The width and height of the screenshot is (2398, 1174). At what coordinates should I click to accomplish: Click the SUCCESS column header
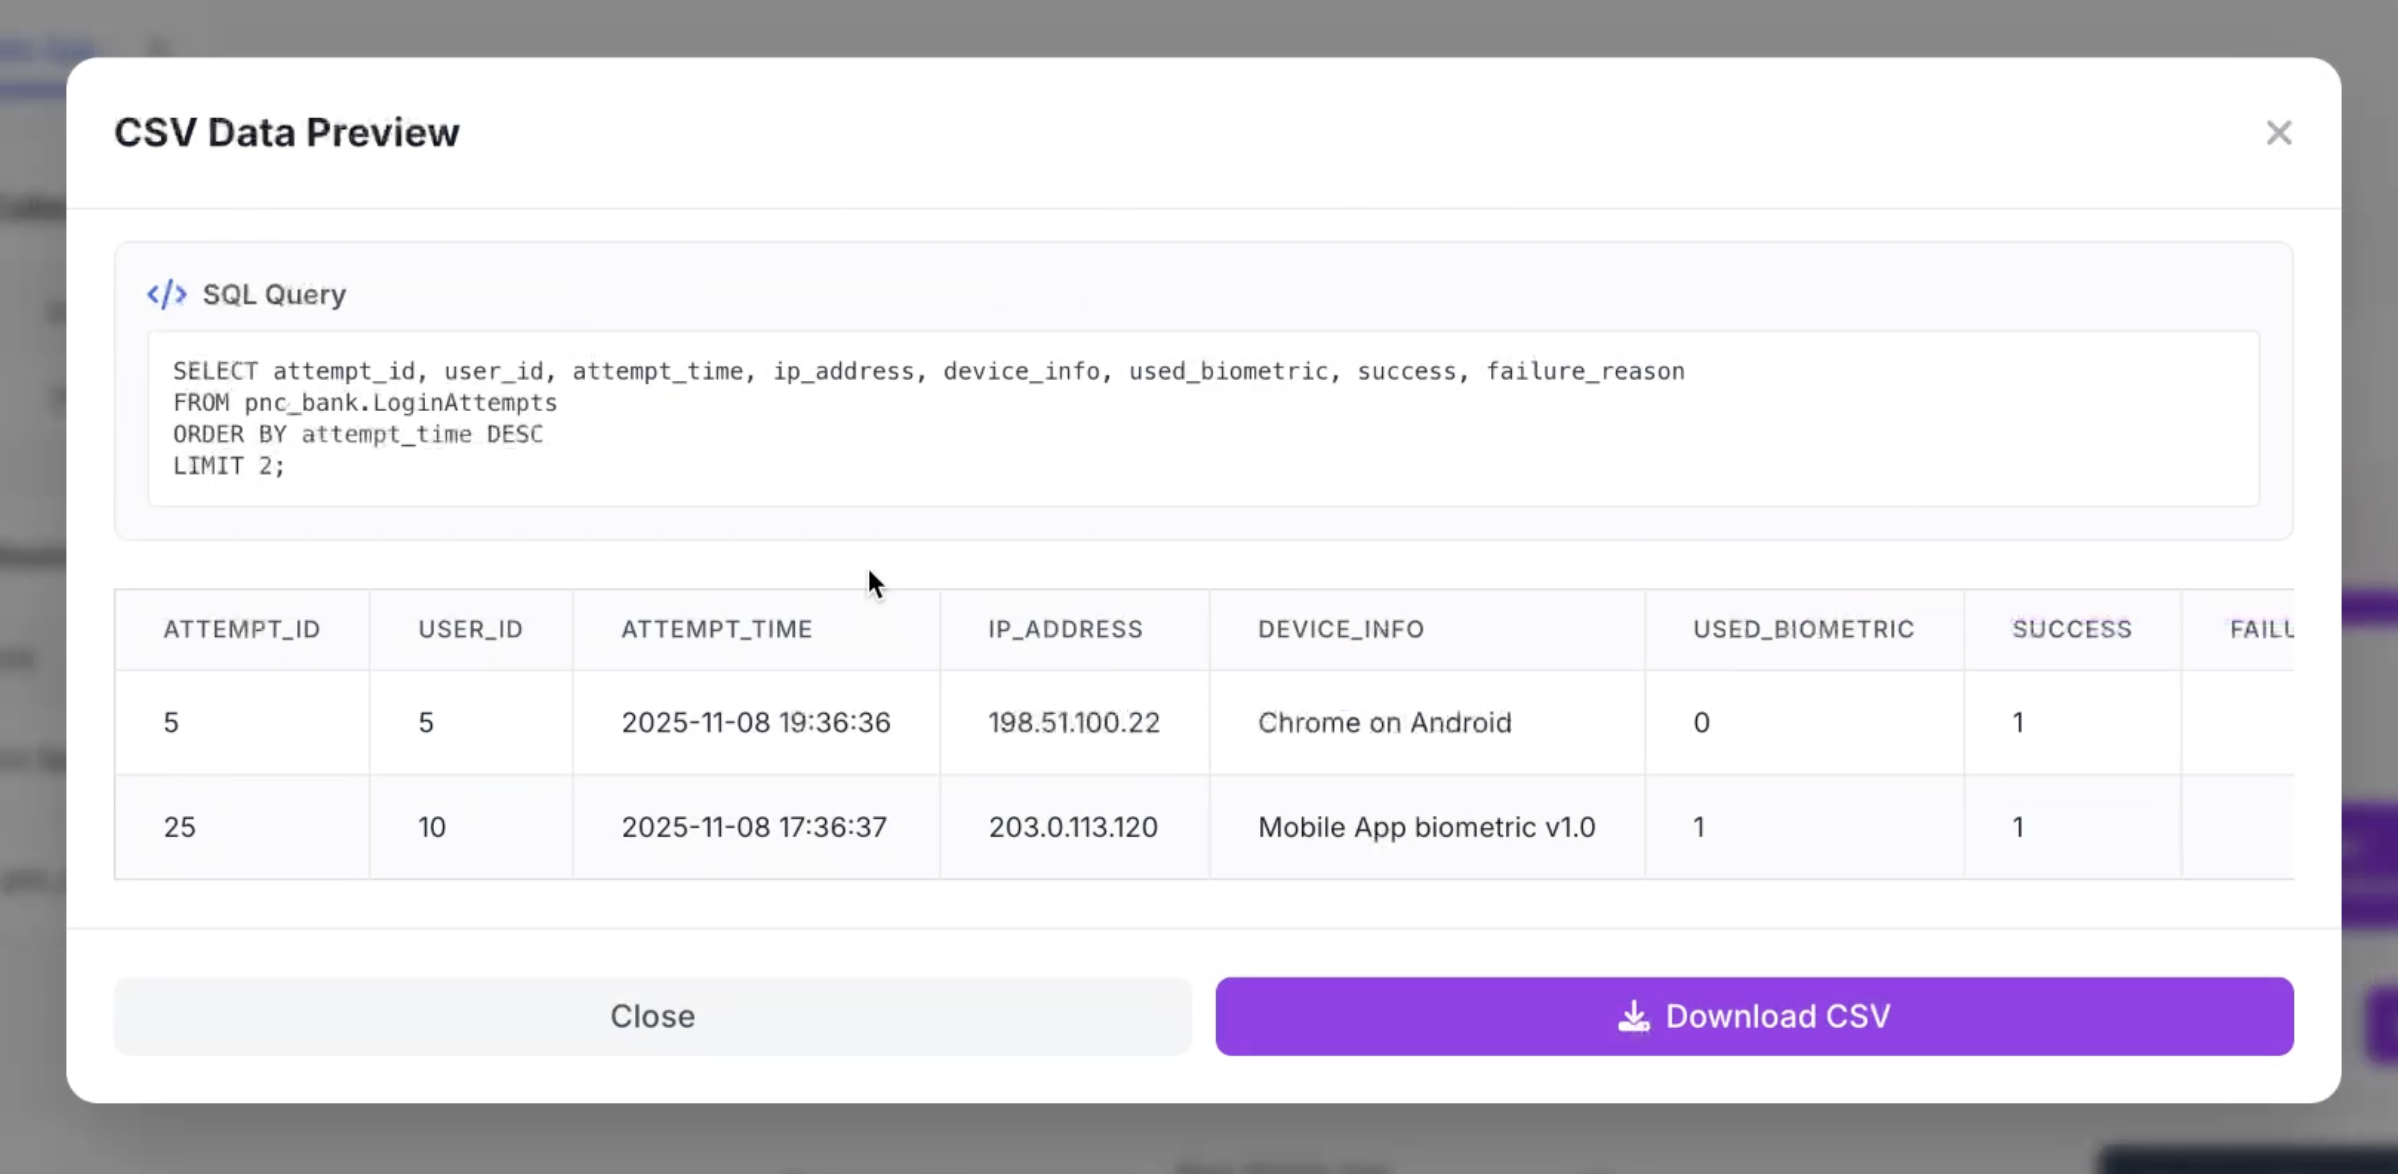2071,629
